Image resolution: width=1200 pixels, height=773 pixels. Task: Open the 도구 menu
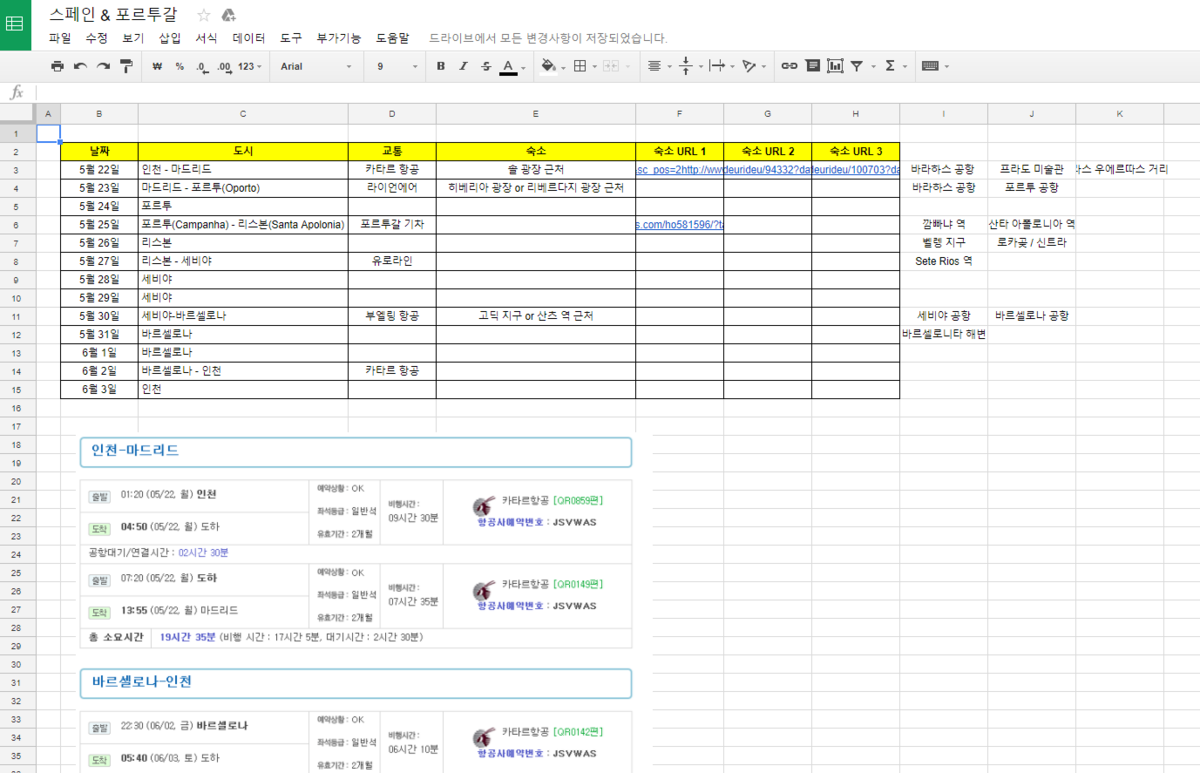click(x=291, y=38)
